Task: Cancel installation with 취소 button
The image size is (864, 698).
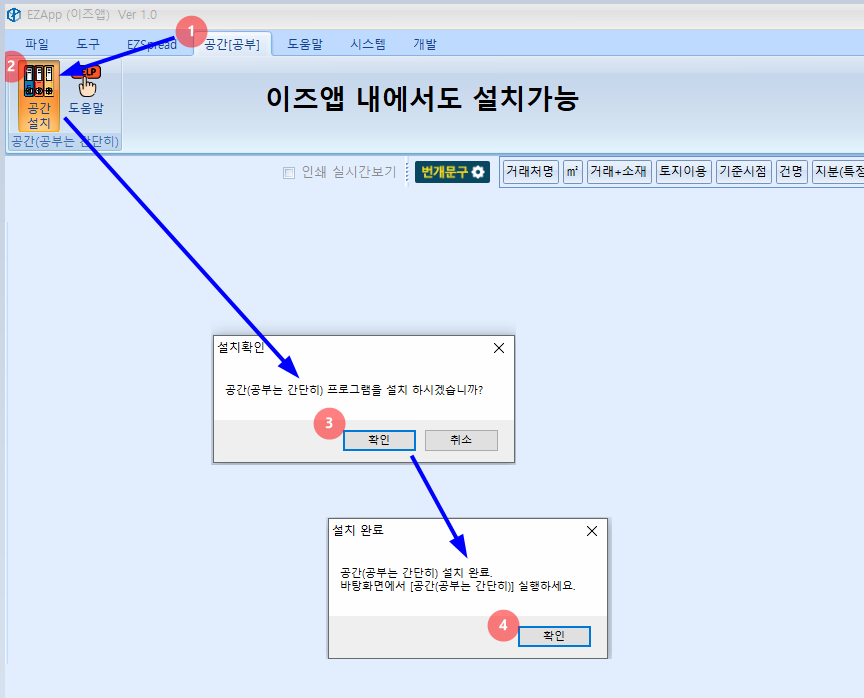Action: click(x=461, y=440)
